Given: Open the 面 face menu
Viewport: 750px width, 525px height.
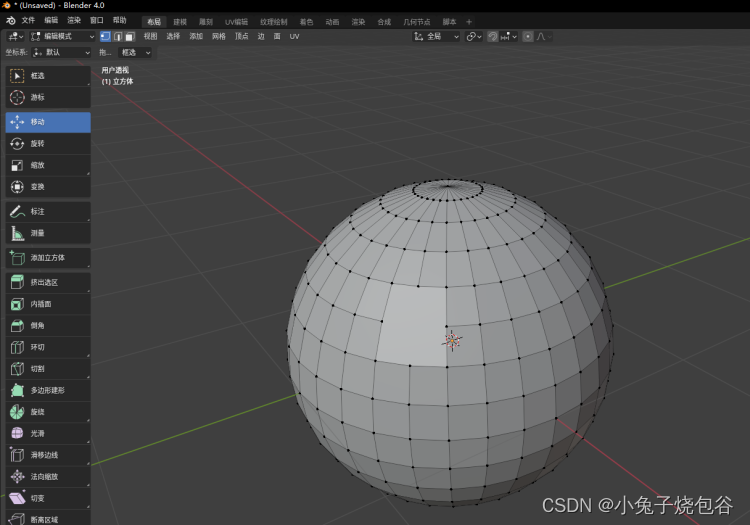Looking at the screenshot, I should click(x=277, y=36).
